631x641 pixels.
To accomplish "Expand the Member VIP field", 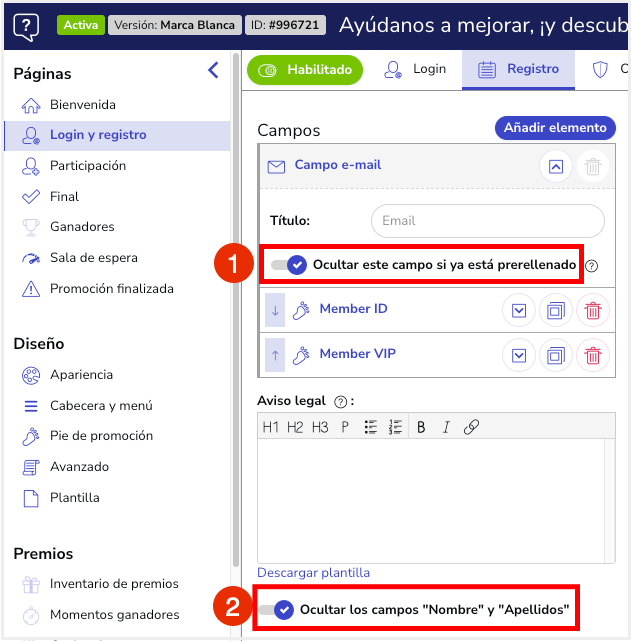I will point(519,355).
